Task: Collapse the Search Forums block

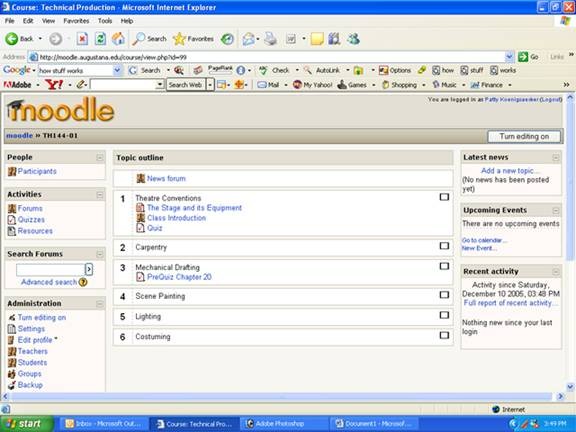Action: (100, 254)
